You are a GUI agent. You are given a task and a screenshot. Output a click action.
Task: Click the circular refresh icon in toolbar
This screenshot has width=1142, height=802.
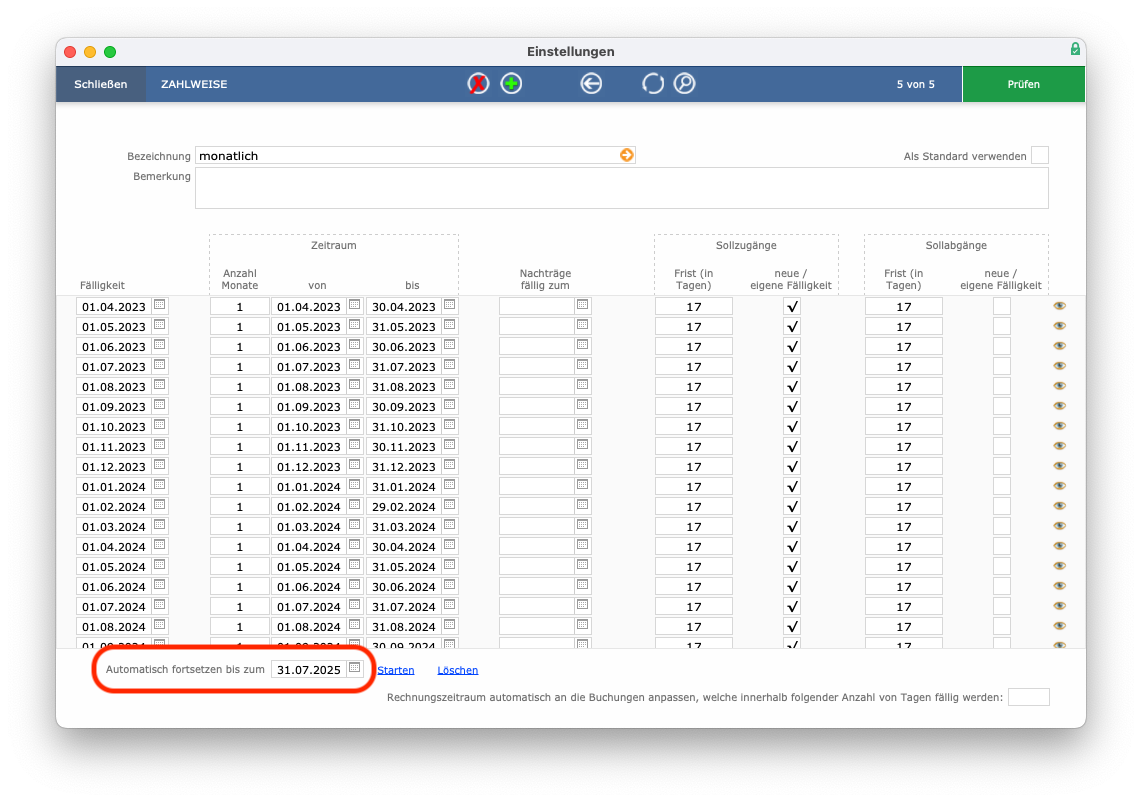(653, 84)
